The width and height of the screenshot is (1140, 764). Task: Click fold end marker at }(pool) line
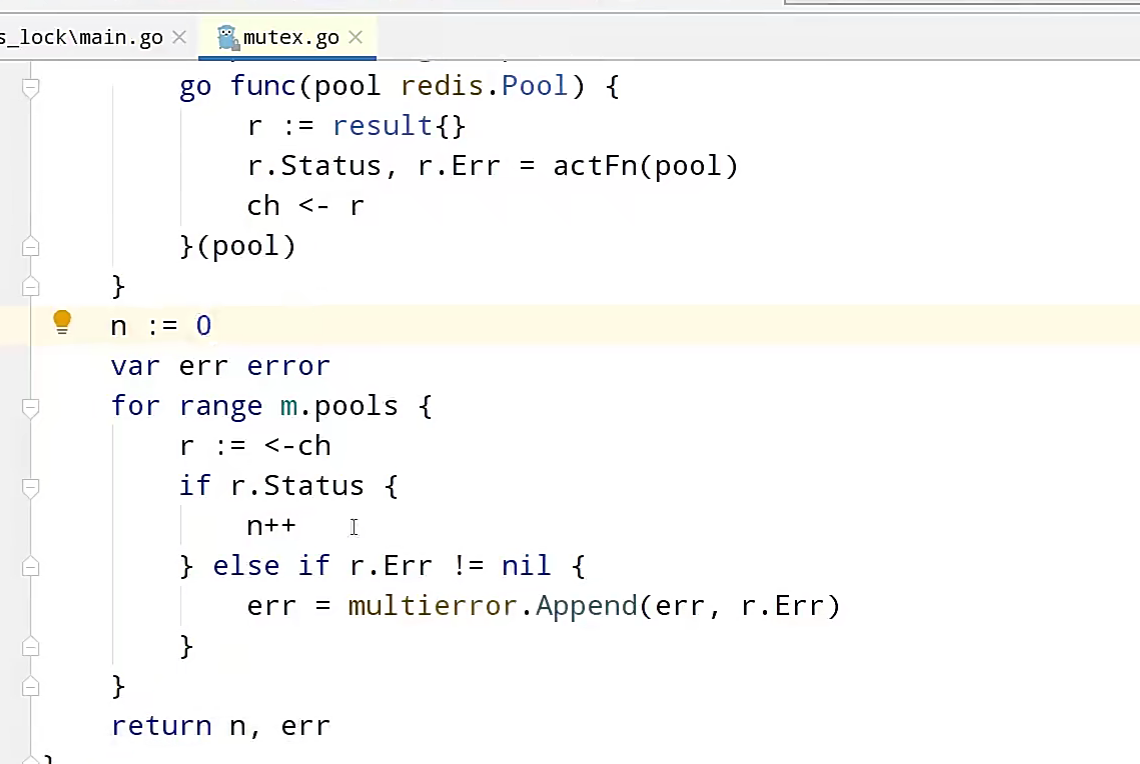pyautogui.click(x=30, y=246)
